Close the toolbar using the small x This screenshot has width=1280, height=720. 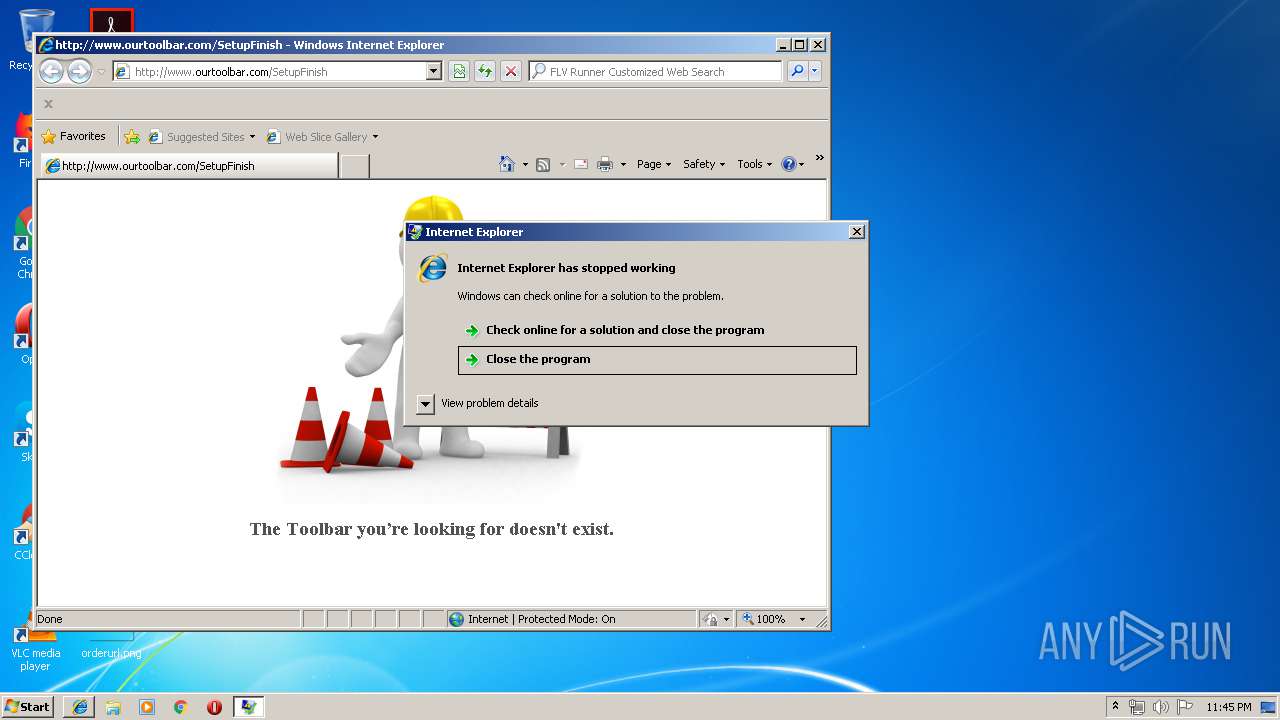pos(48,103)
